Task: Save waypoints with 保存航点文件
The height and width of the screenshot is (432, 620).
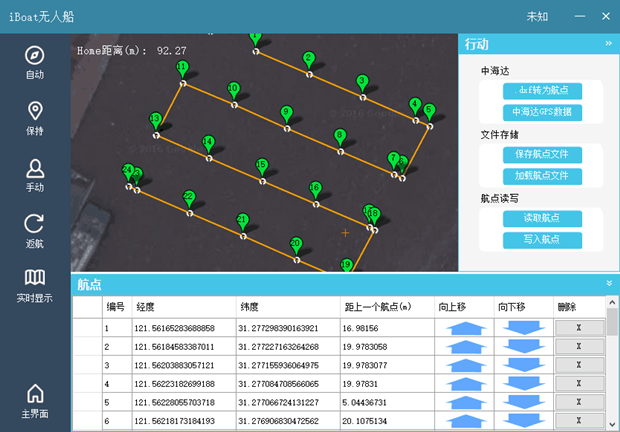Action: tap(541, 155)
